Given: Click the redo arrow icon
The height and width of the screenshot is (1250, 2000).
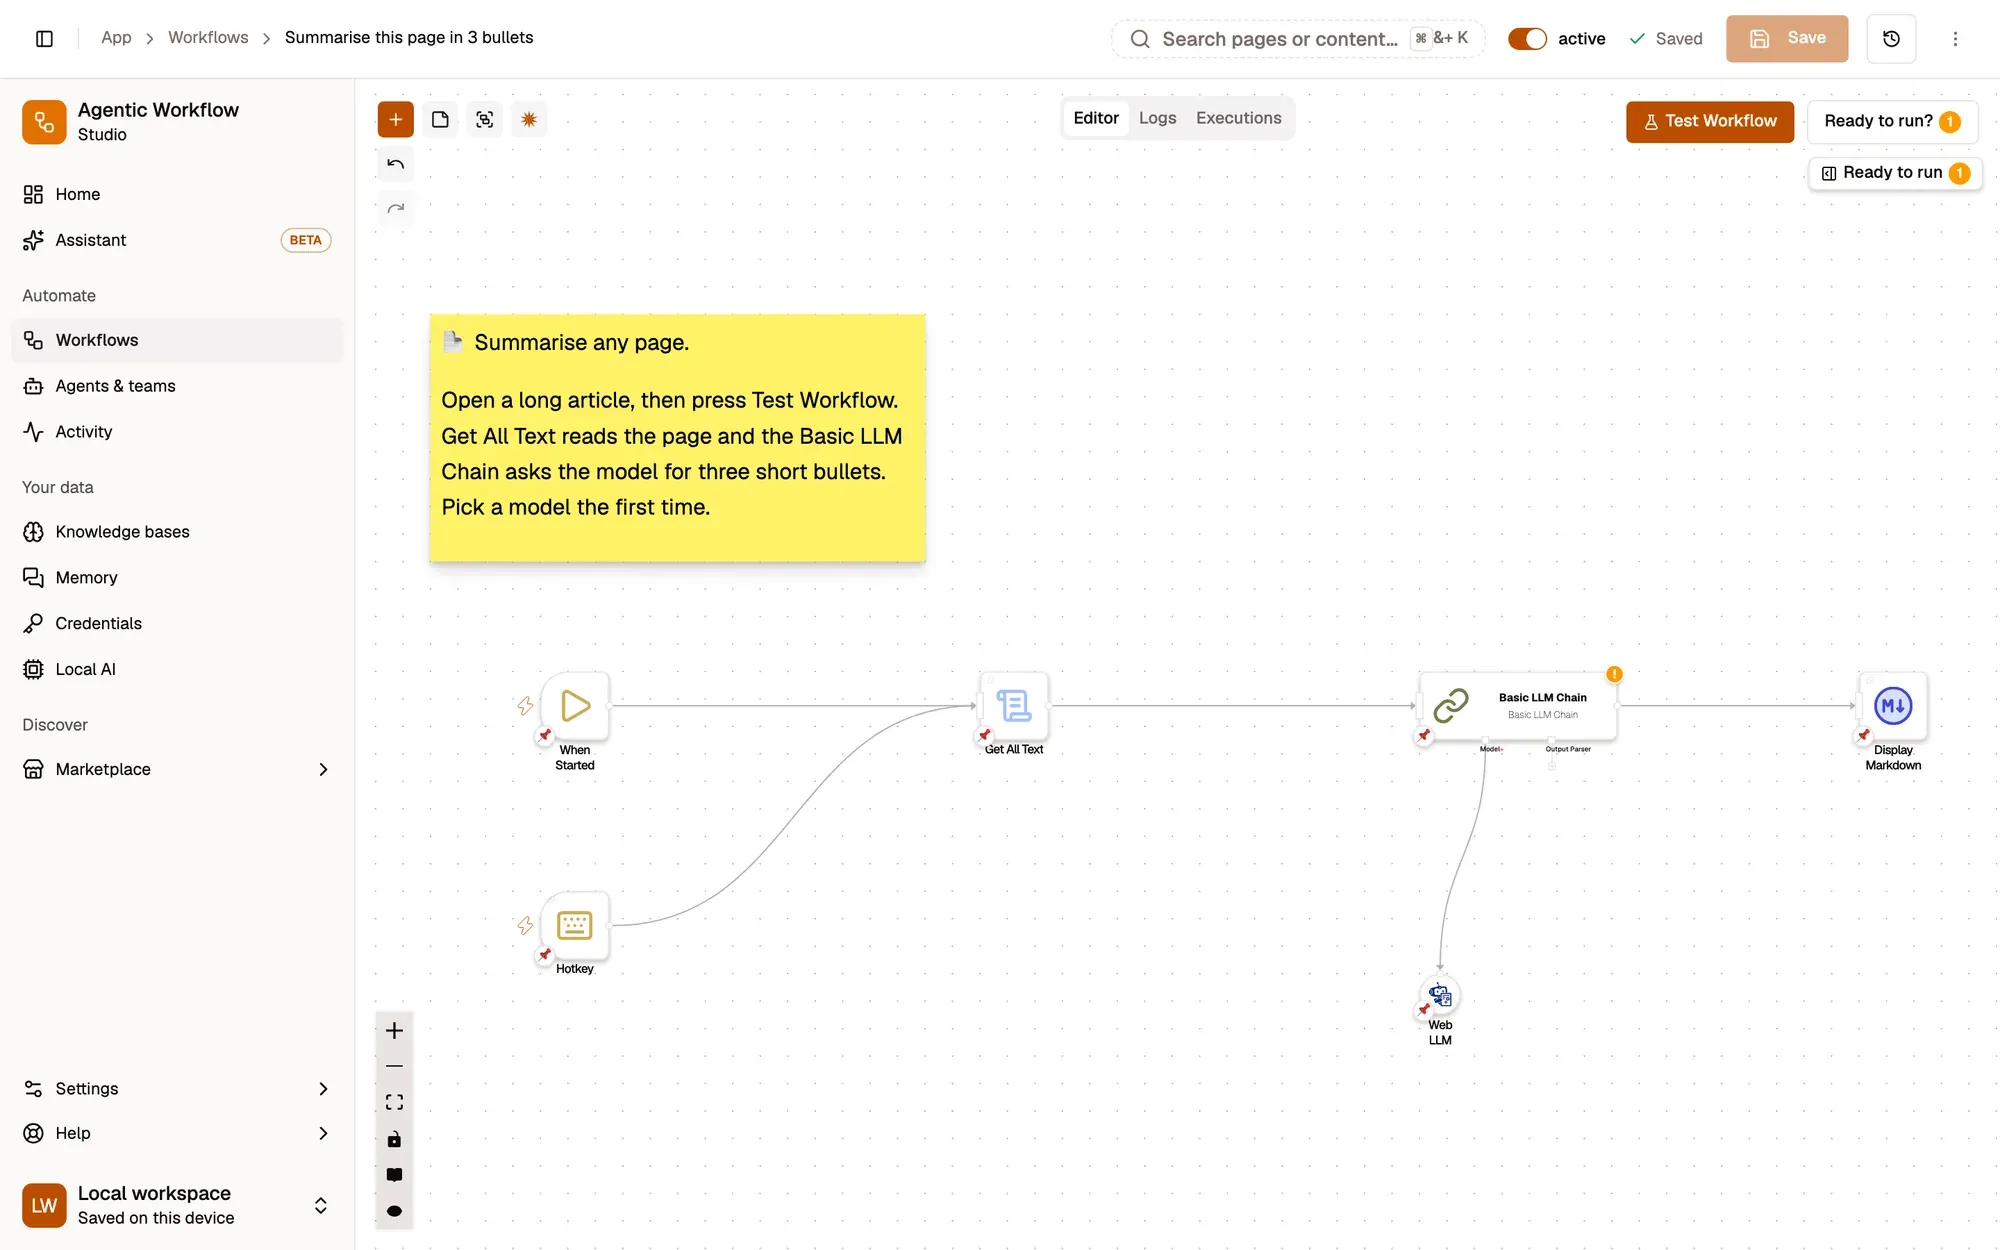Looking at the screenshot, I should [395, 208].
